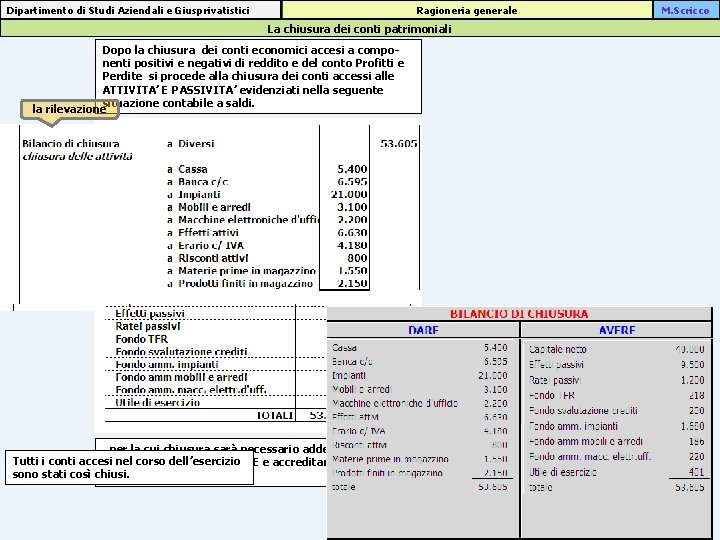Select "Ratei passivi" in the AVERE column
Screen dimensions: 720x540
tap(555, 380)
